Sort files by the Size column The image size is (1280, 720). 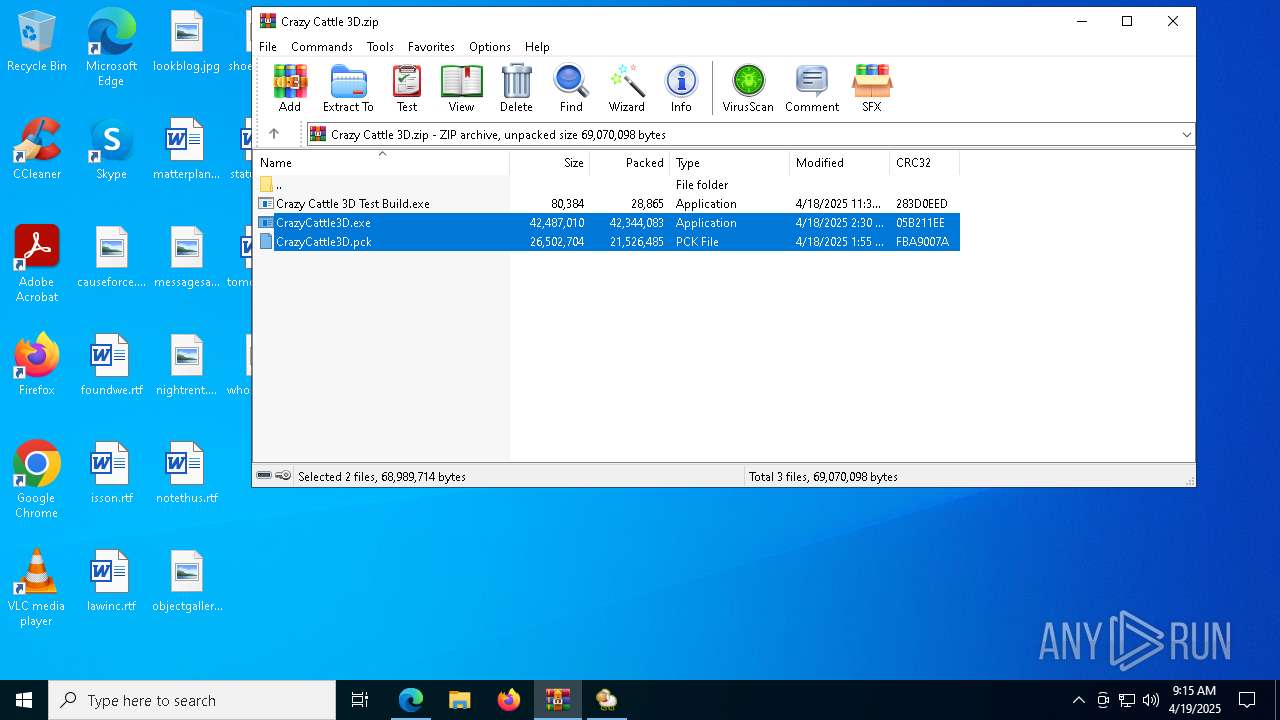(550, 163)
